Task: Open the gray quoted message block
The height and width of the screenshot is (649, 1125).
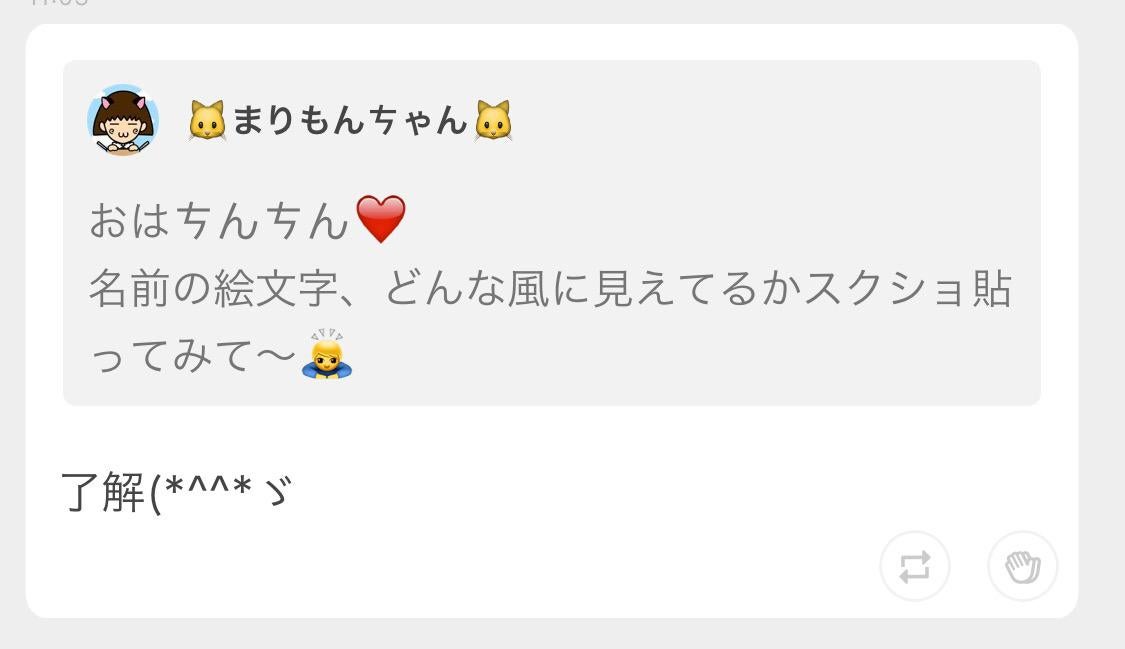Action: point(552,233)
